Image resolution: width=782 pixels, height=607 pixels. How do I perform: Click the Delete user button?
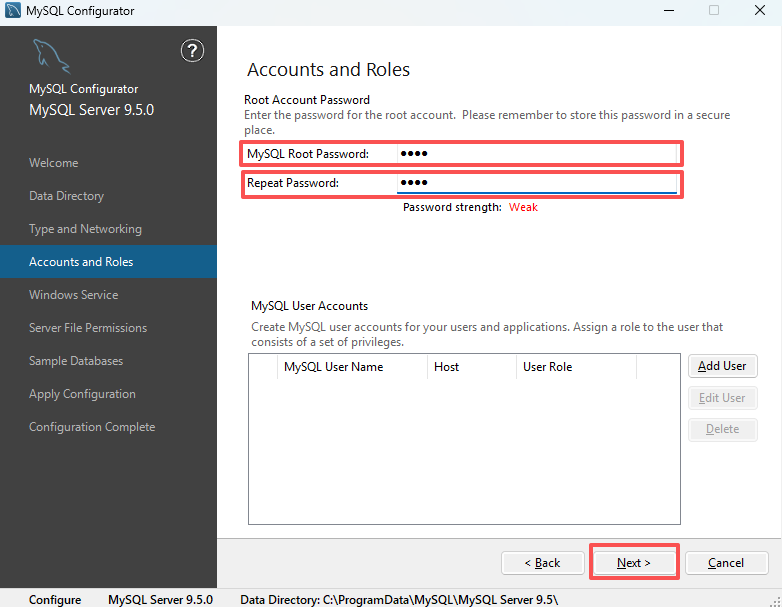tap(722, 429)
